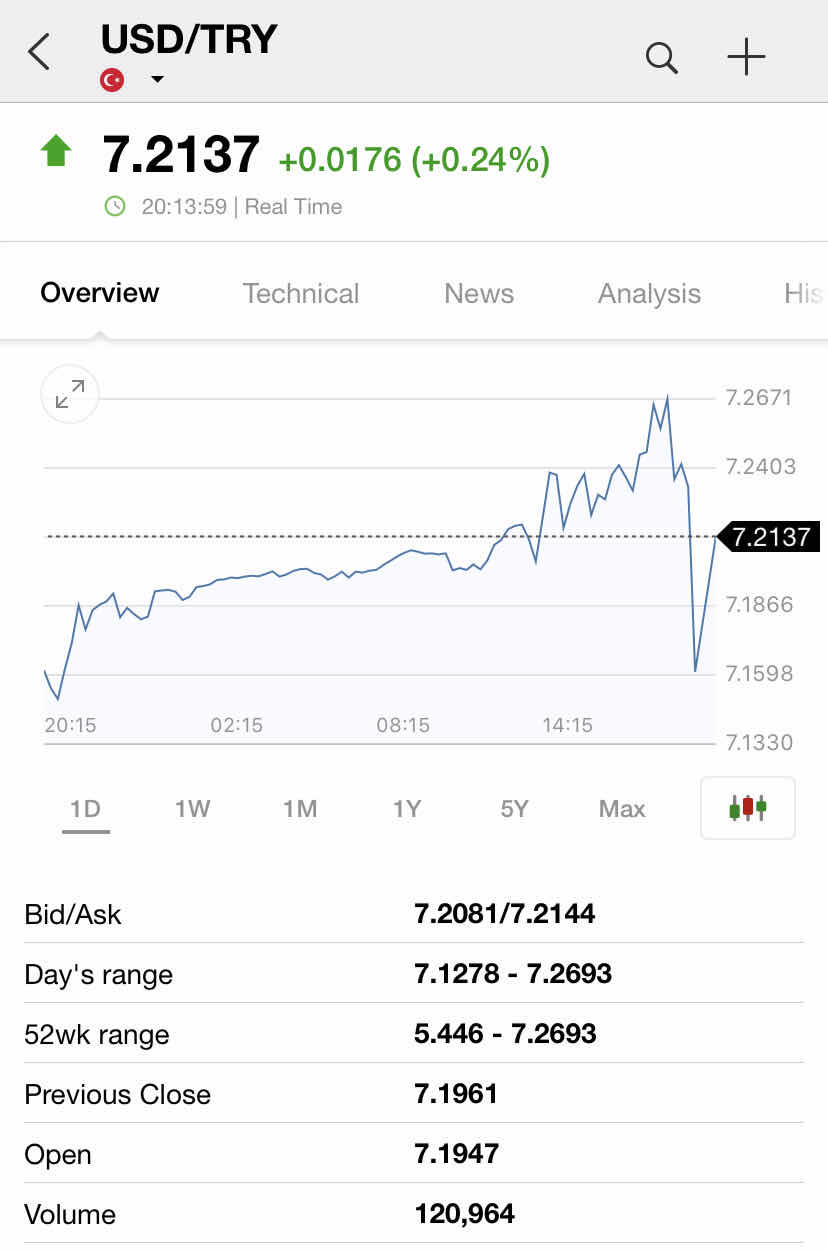Open the Technical tab

pyautogui.click(x=300, y=293)
